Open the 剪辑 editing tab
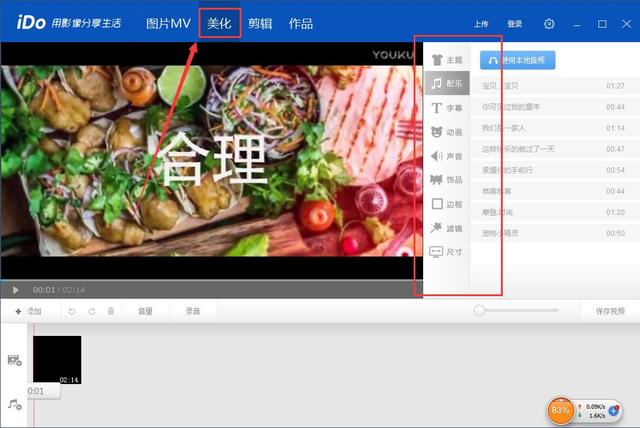Image resolution: width=640 pixels, height=428 pixels. coord(259,23)
